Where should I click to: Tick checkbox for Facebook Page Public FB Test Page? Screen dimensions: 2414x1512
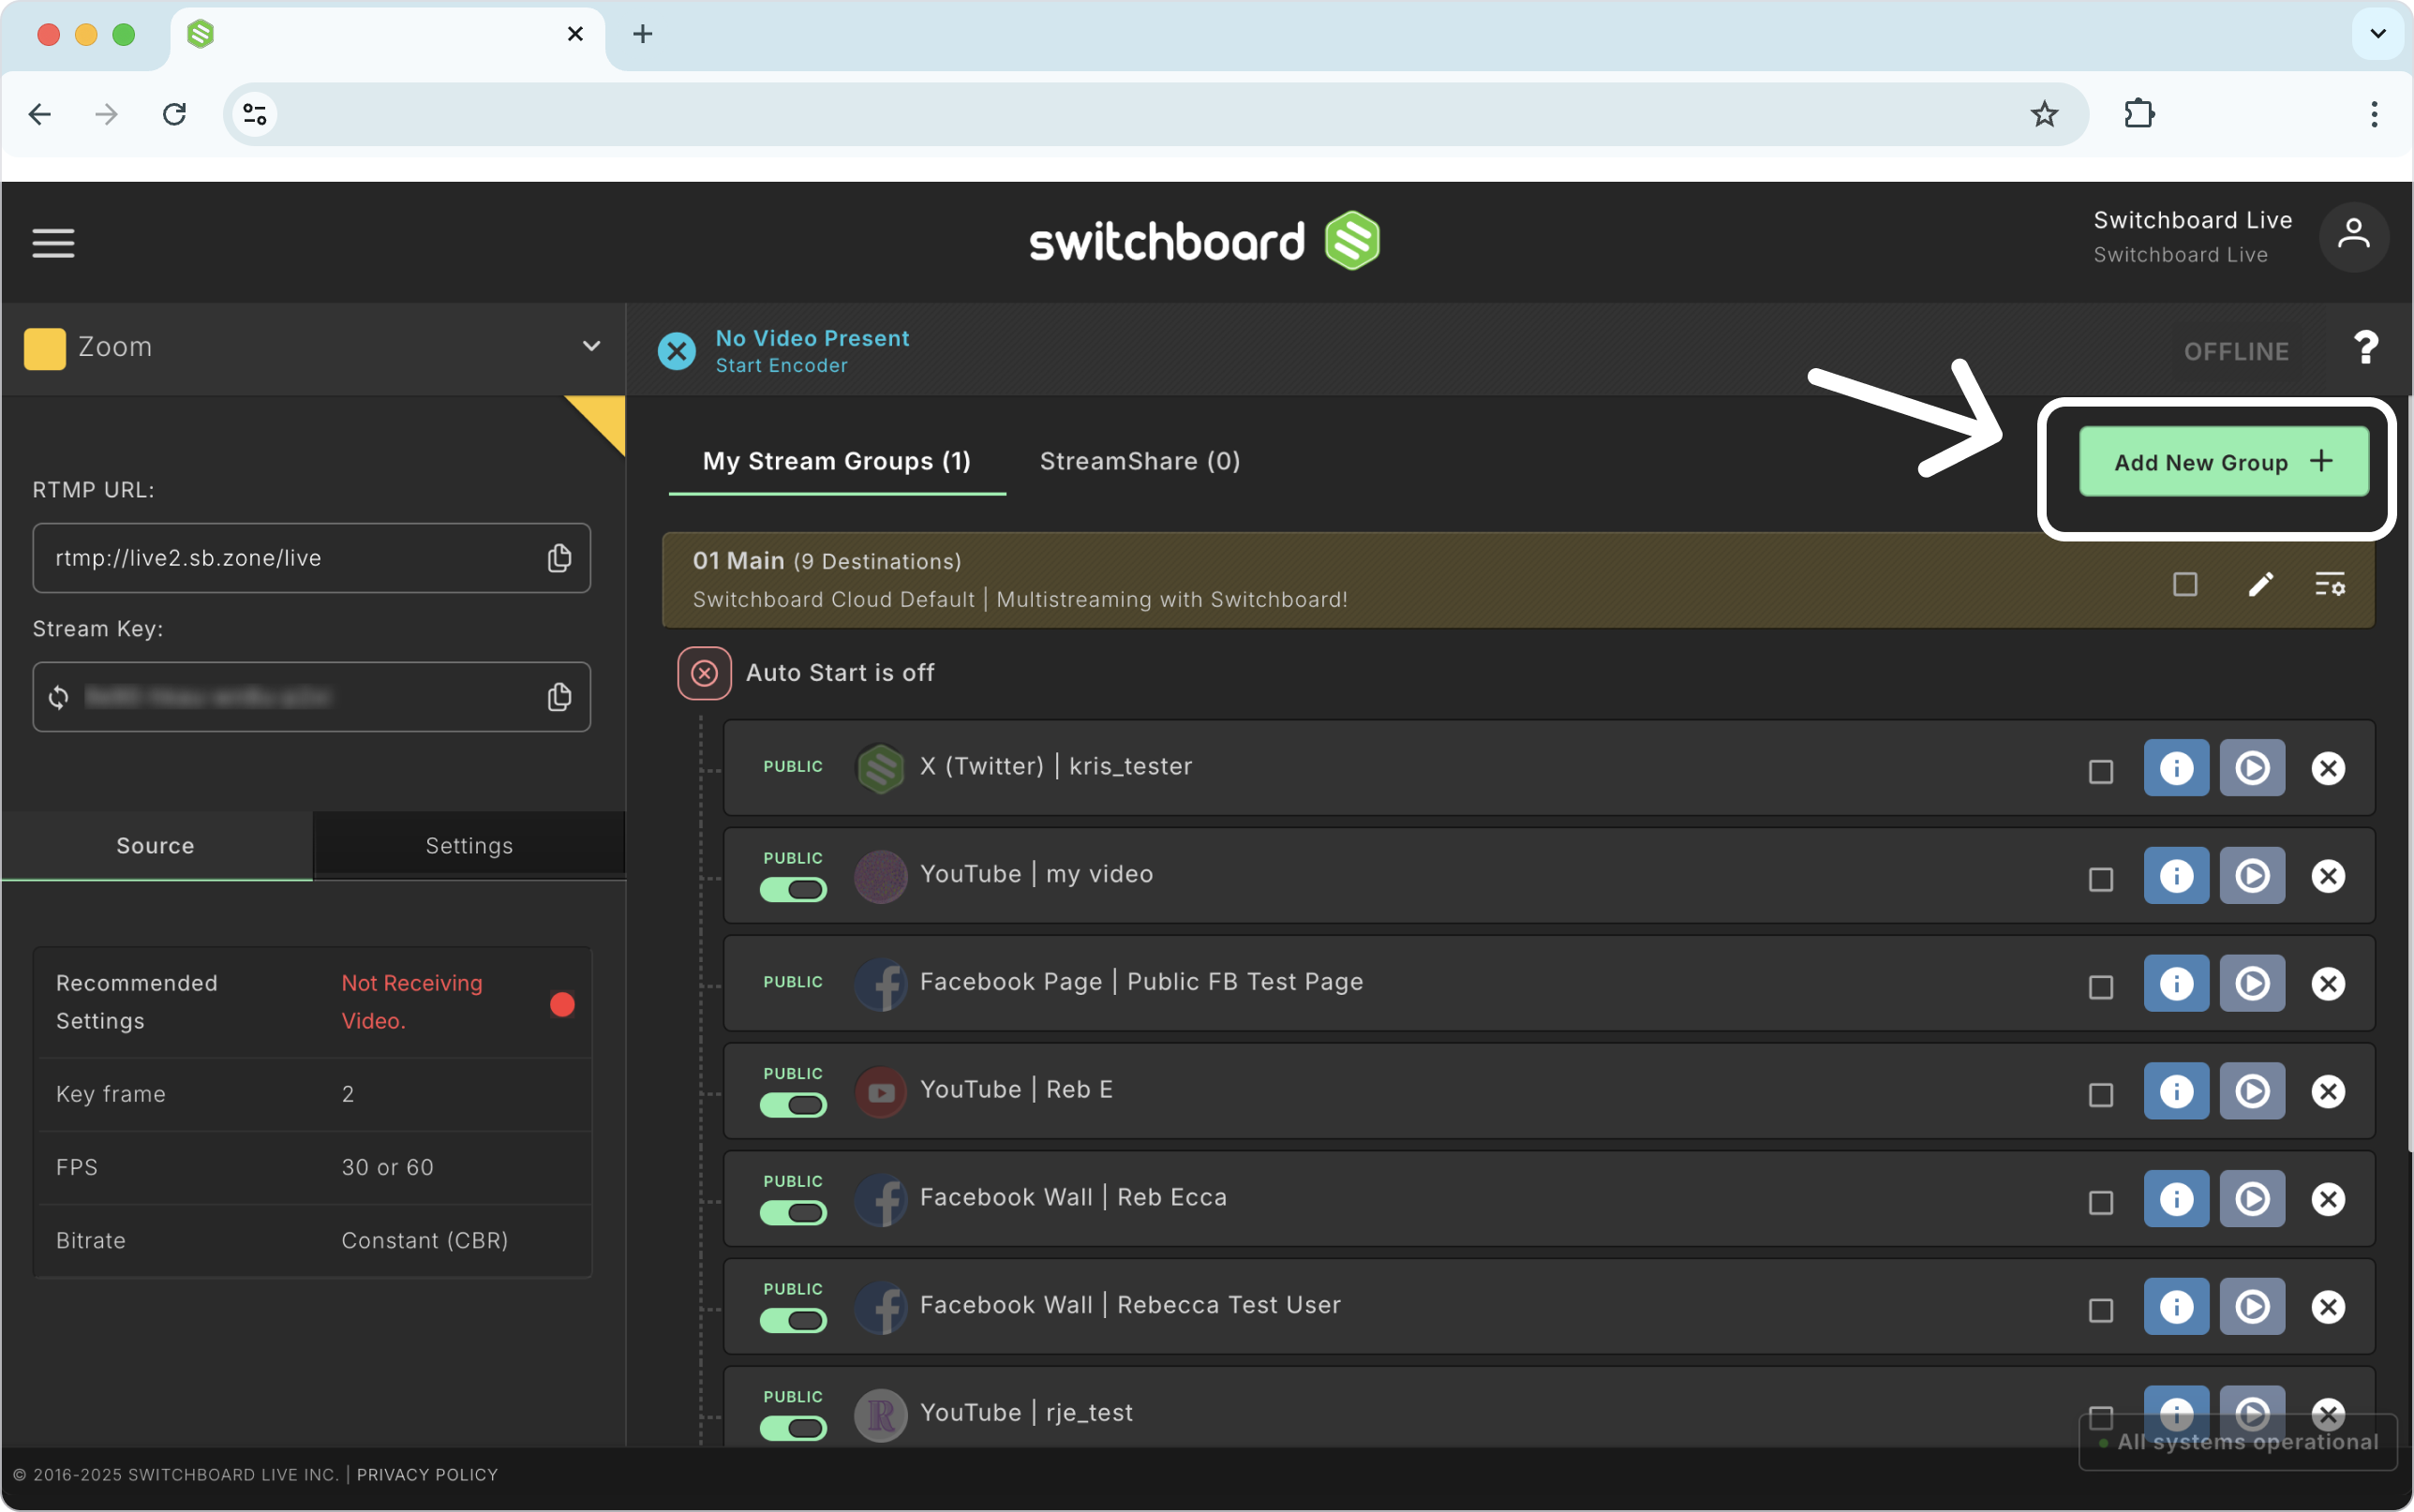point(2101,987)
